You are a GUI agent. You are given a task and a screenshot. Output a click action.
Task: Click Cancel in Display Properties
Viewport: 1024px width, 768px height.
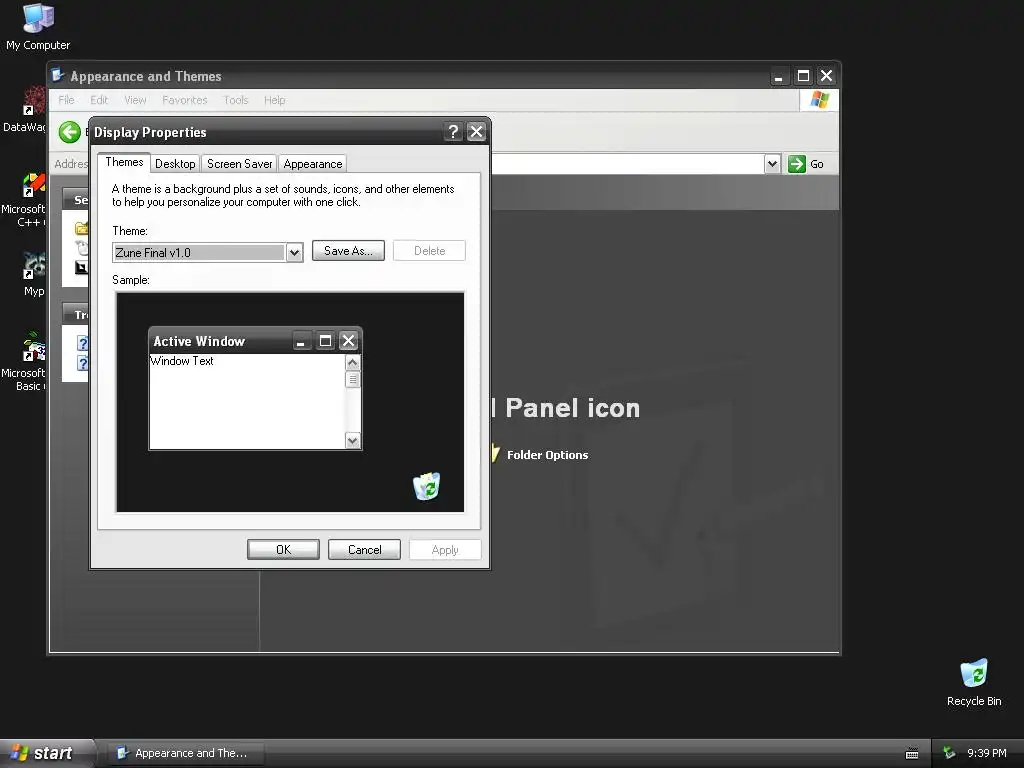(x=364, y=550)
